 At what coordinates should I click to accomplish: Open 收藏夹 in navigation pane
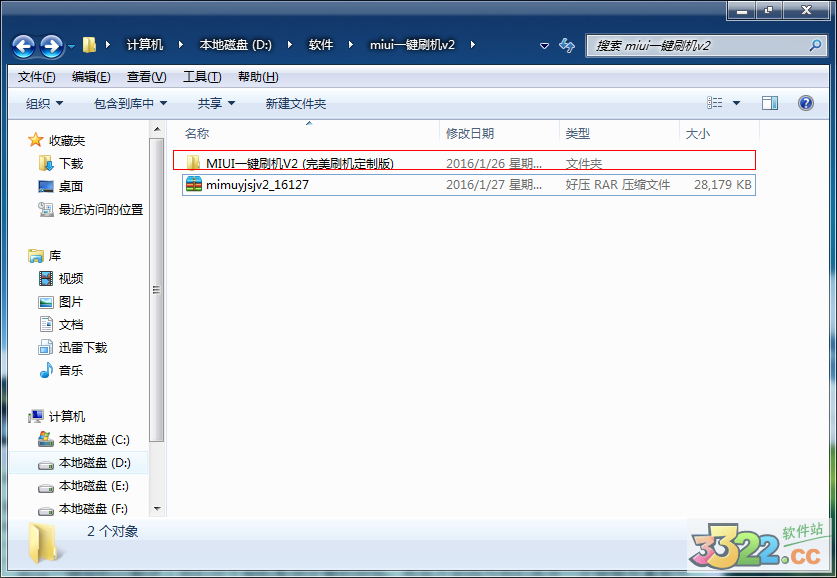tap(67, 140)
